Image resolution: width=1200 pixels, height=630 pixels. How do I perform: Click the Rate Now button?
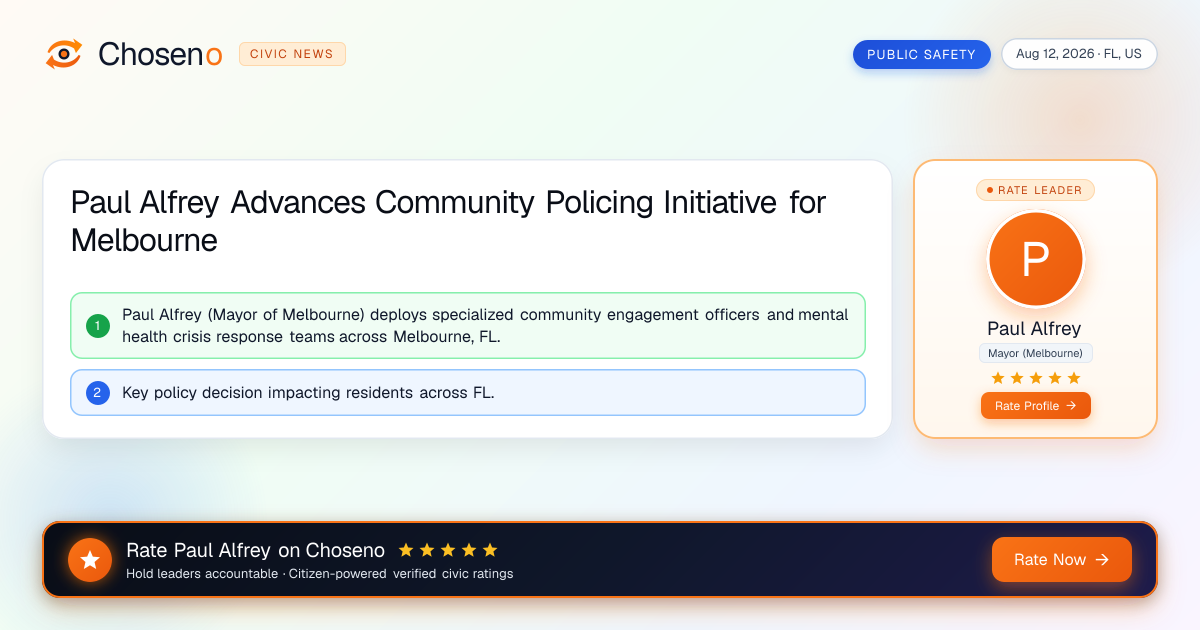pyautogui.click(x=1061, y=559)
